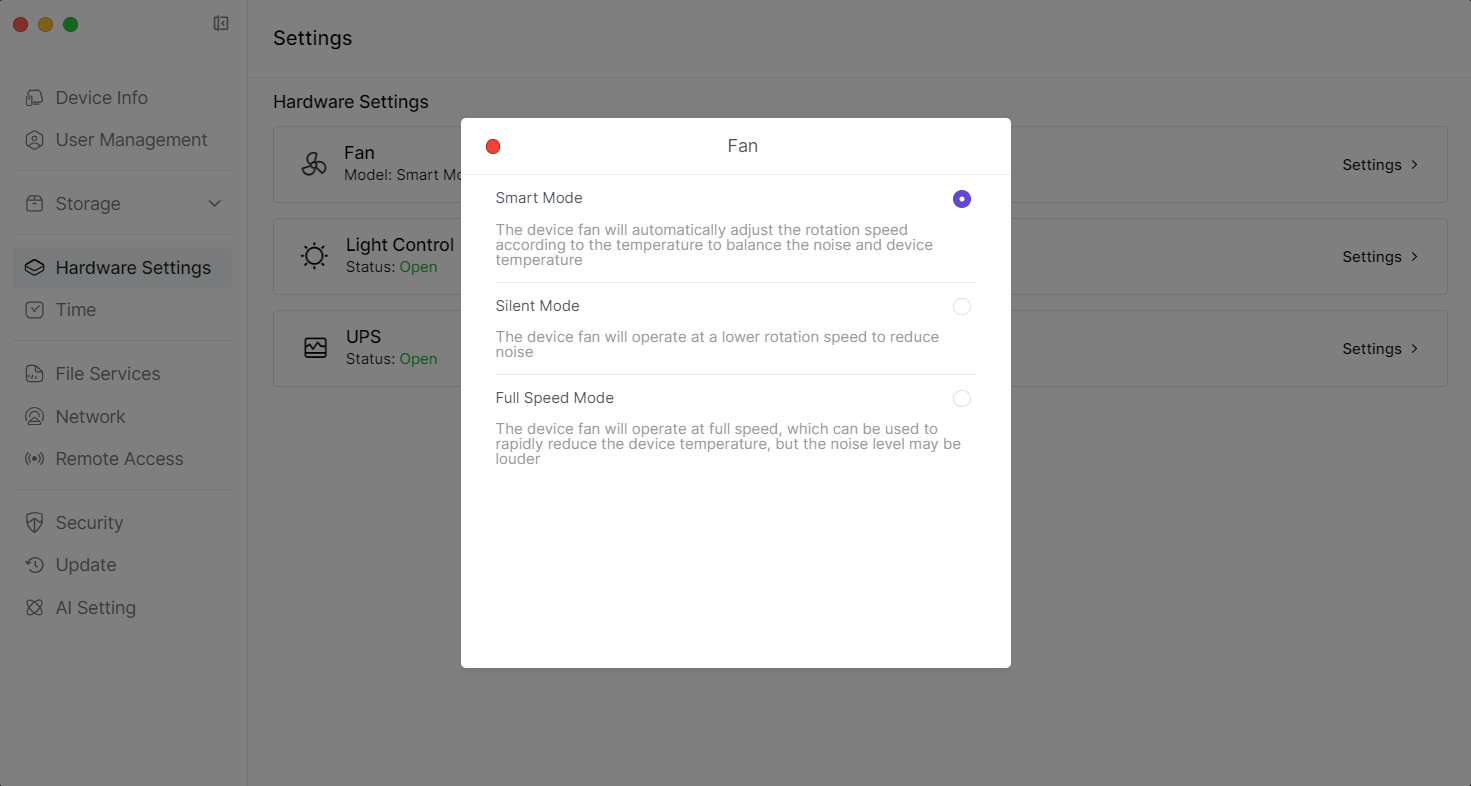This screenshot has height=786, width=1471.
Task: Click the Time clock icon
Action: click(x=35, y=310)
